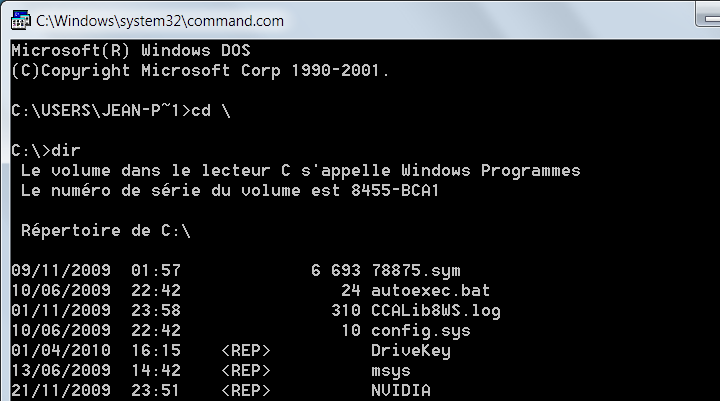This screenshot has width=720, height=401.
Task: Click the command prompt icon in title bar
Action: (19, 20)
